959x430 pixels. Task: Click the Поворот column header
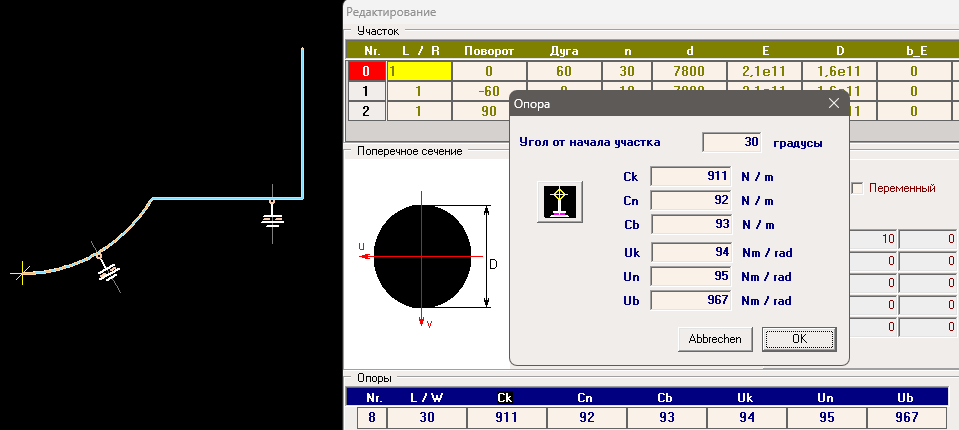[489, 50]
